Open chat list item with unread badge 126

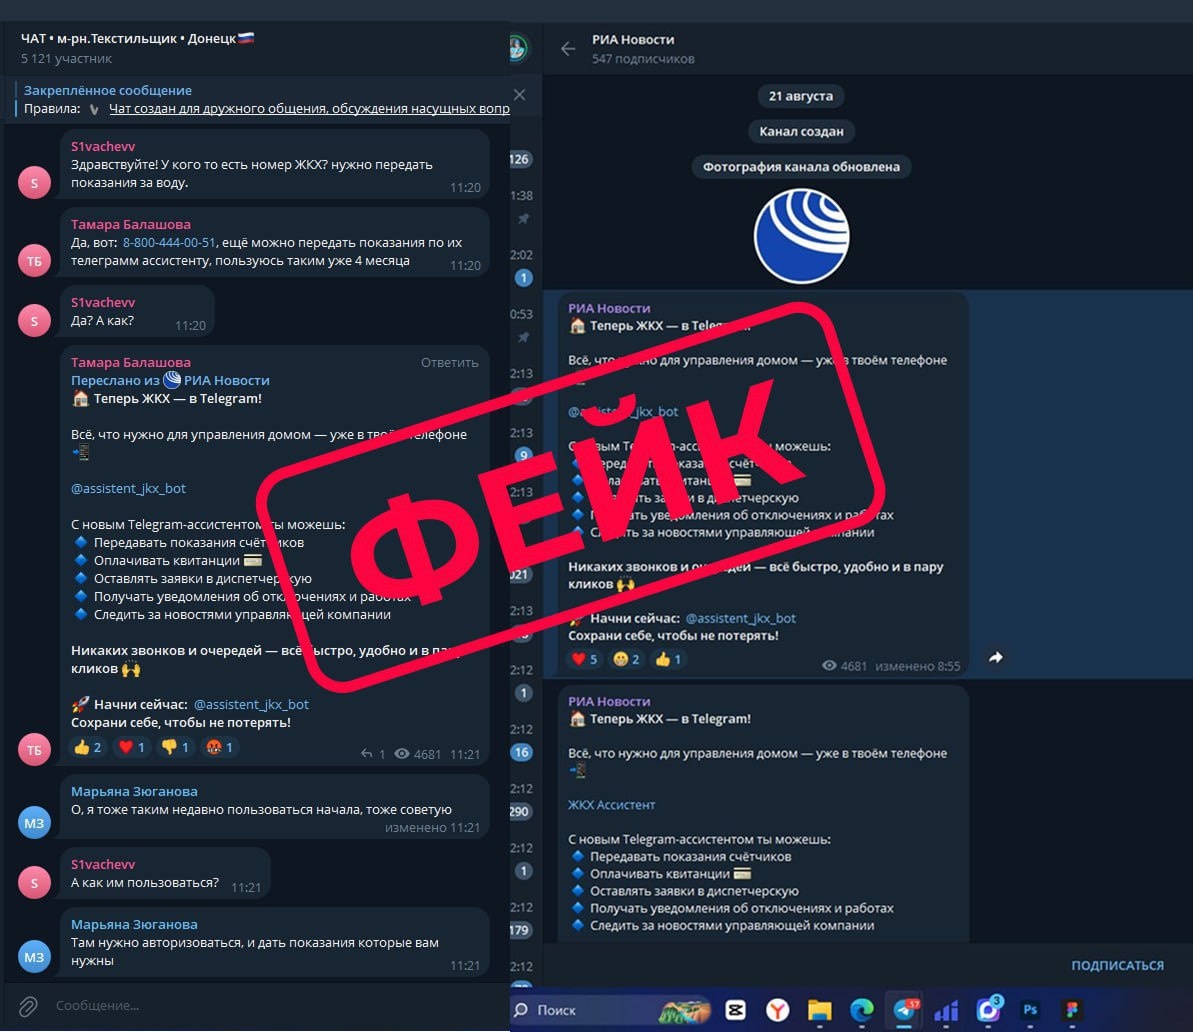[x=522, y=158]
